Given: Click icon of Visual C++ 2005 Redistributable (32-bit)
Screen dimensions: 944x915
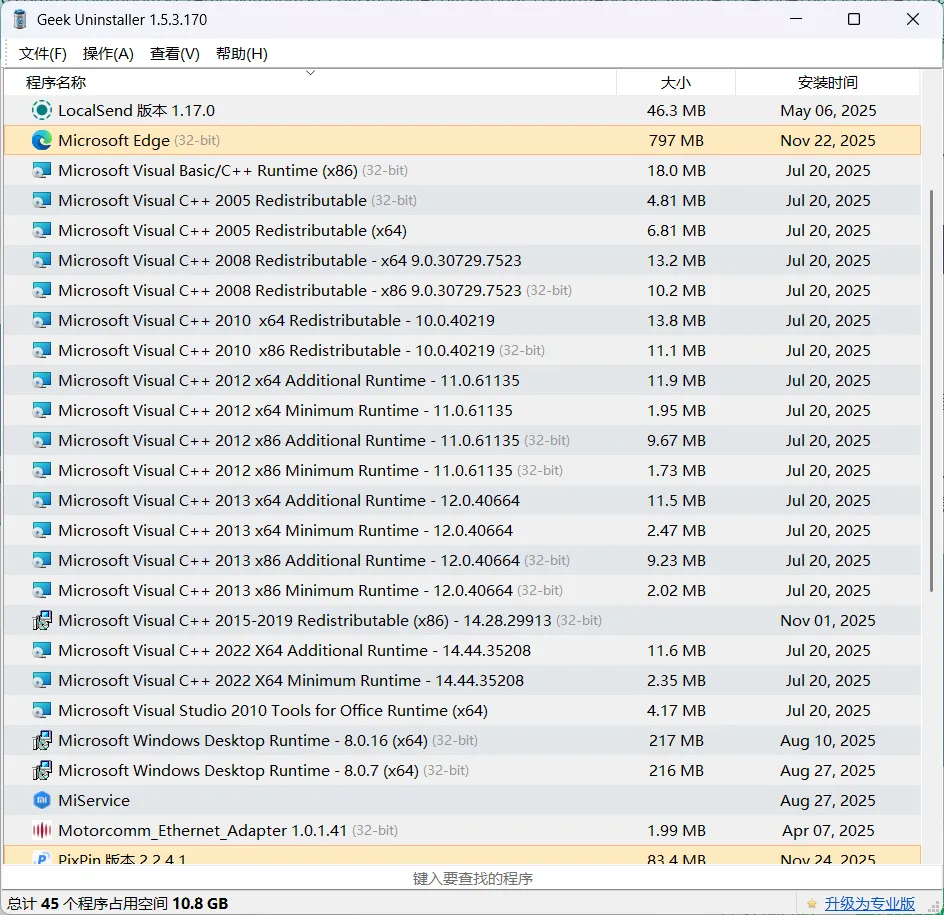Looking at the screenshot, I should (42, 200).
